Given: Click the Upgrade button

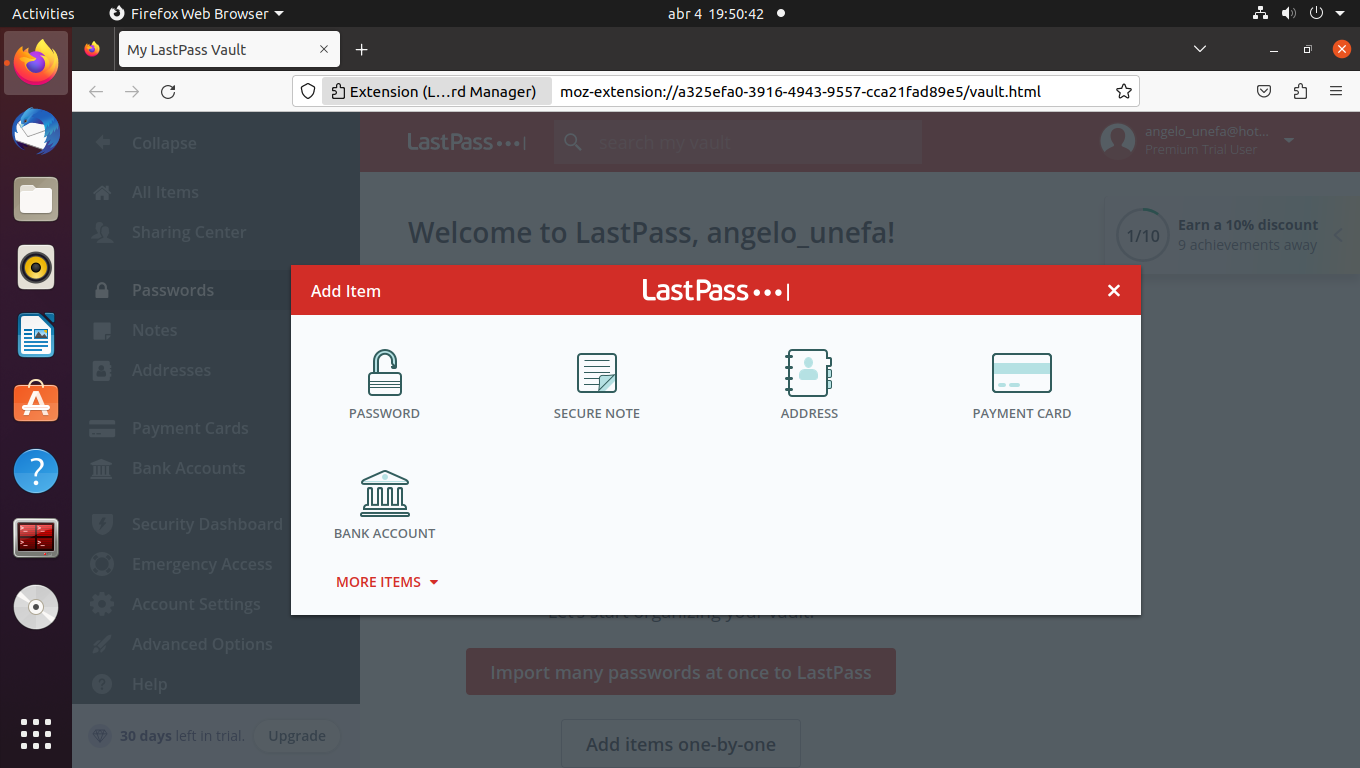Looking at the screenshot, I should pos(297,736).
